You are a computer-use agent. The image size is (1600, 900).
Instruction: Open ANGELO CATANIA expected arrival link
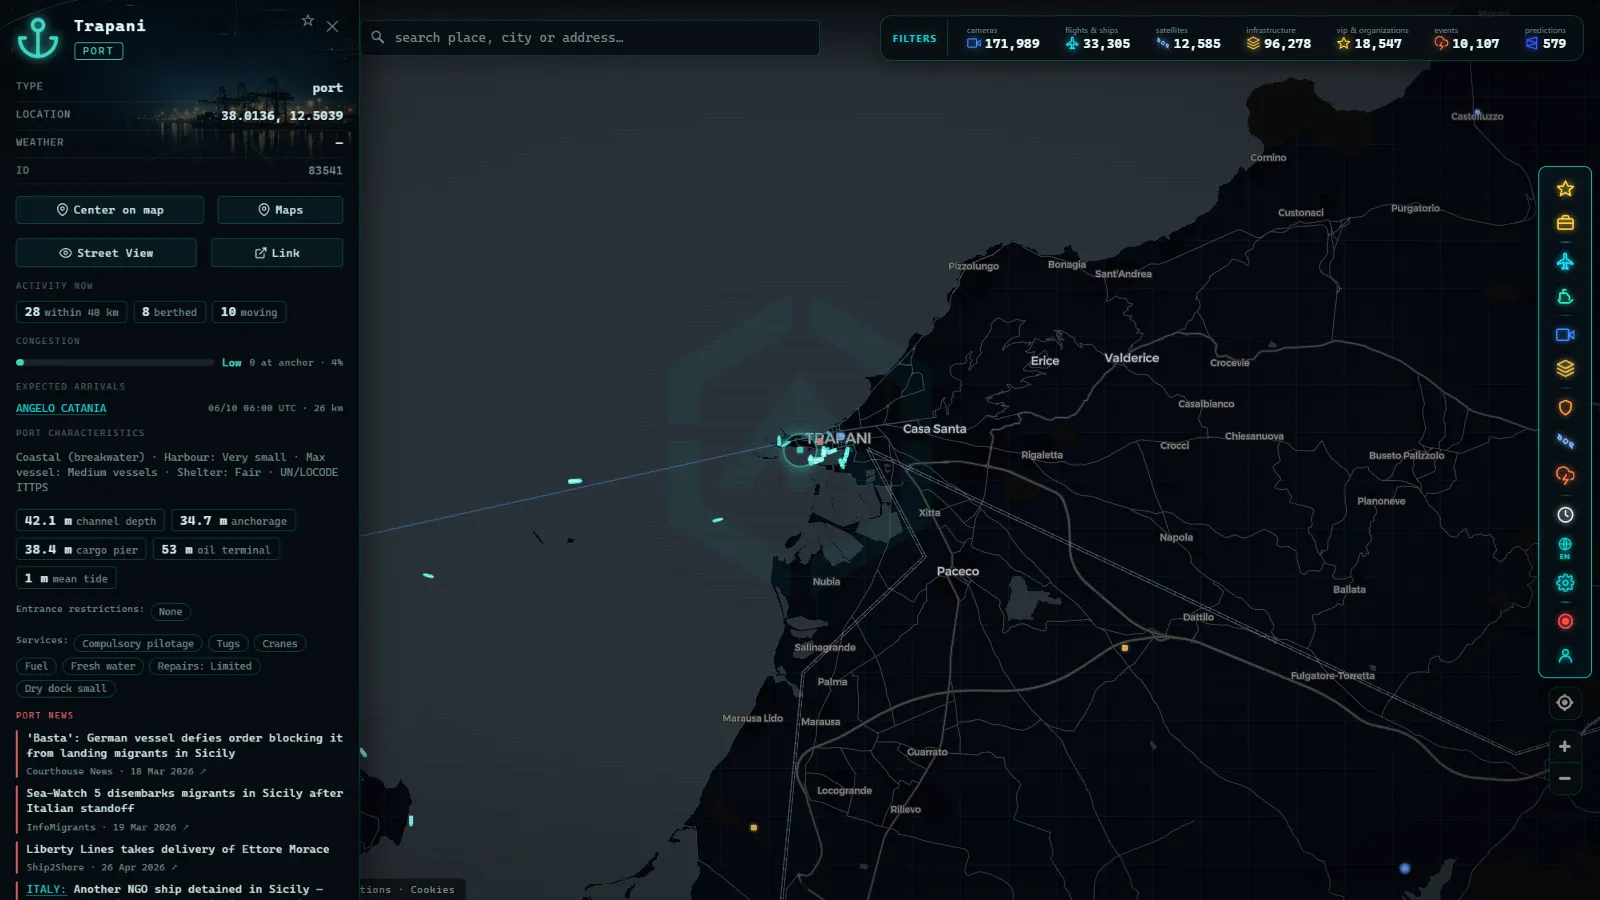[61, 408]
